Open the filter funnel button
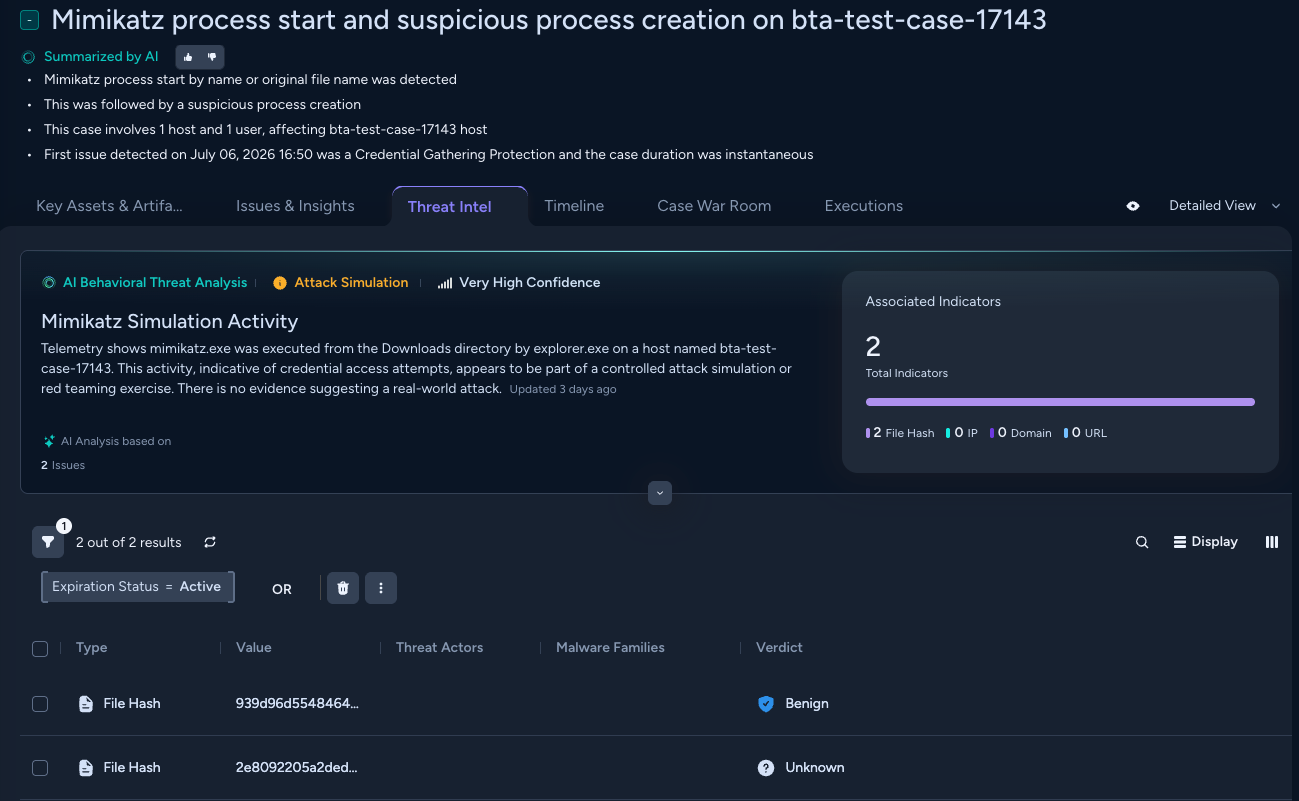This screenshot has height=801, width=1299. [48, 542]
